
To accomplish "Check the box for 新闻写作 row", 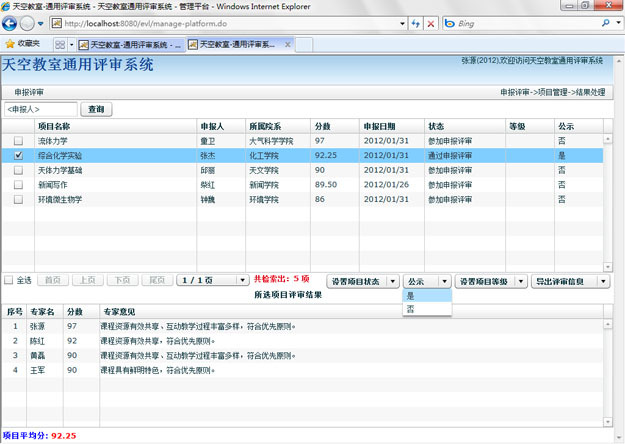I will pos(18,185).
